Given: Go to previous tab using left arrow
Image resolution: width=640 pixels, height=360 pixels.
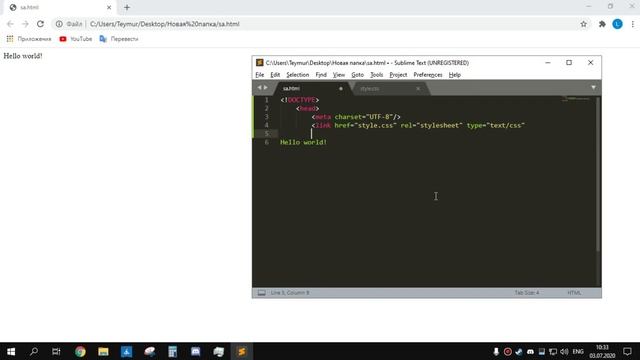Looking at the screenshot, I should click(259, 87).
